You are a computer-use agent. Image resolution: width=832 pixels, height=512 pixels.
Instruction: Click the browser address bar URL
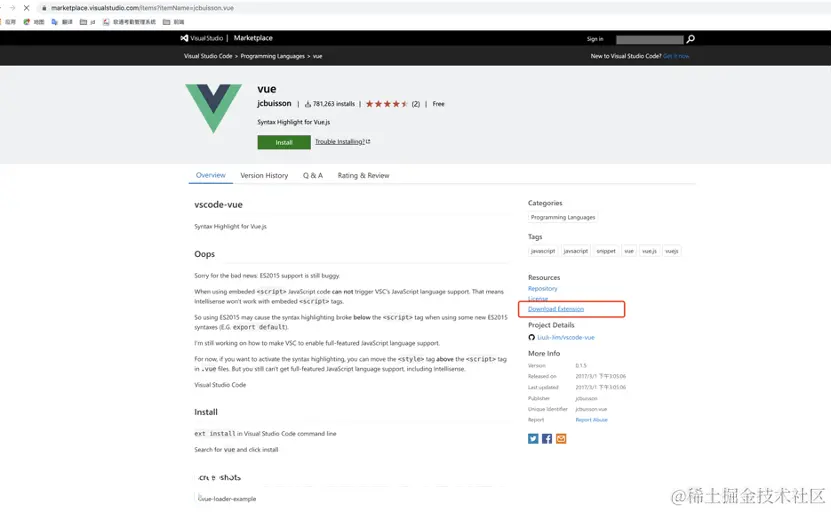pyautogui.click(x=142, y=8)
